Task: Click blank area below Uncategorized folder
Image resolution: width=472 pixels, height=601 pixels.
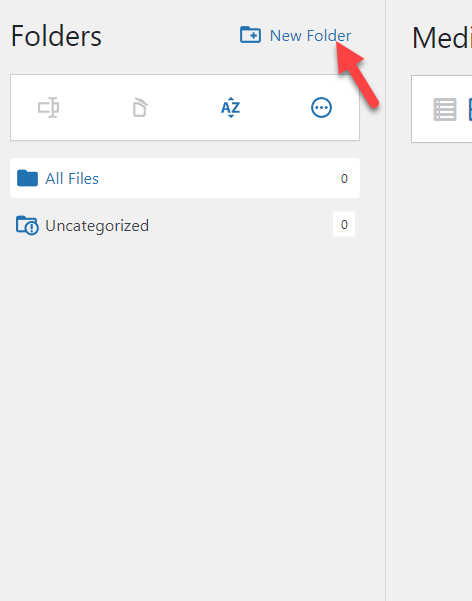Action: [184, 383]
